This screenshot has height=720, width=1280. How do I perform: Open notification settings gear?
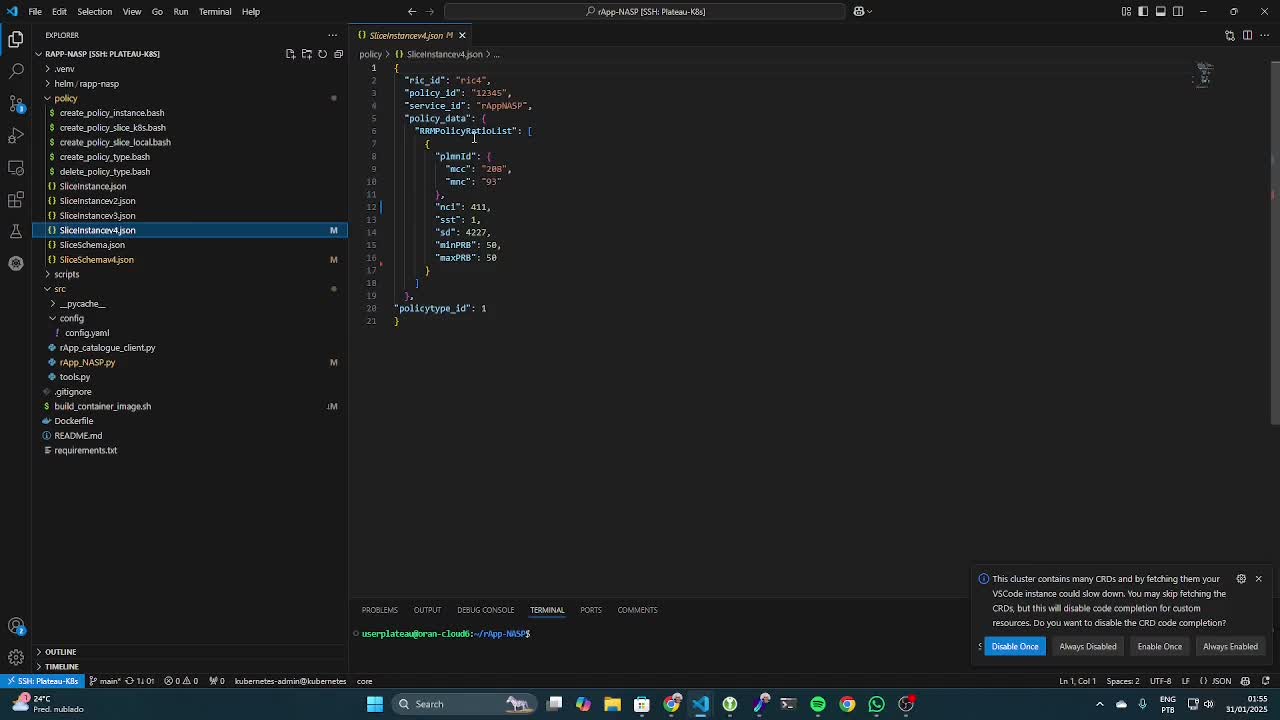[x=1241, y=579]
